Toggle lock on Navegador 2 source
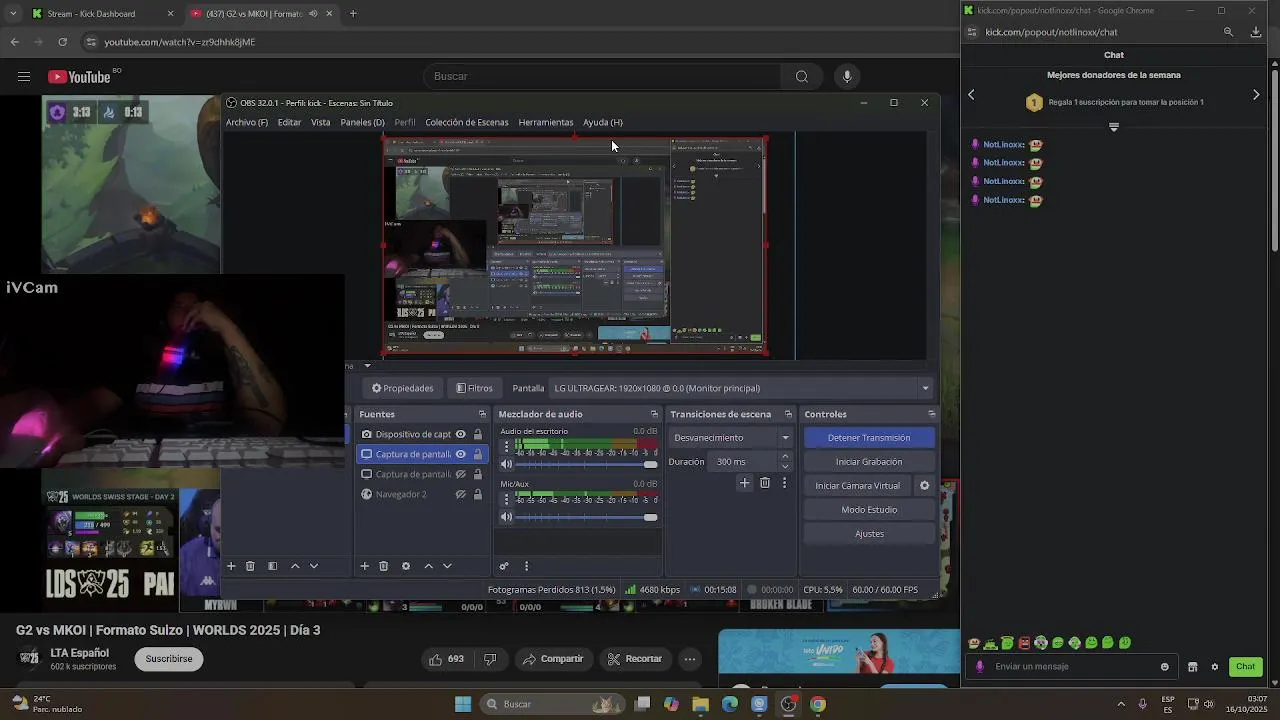The image size is (1280, 720). pos(478,494)
